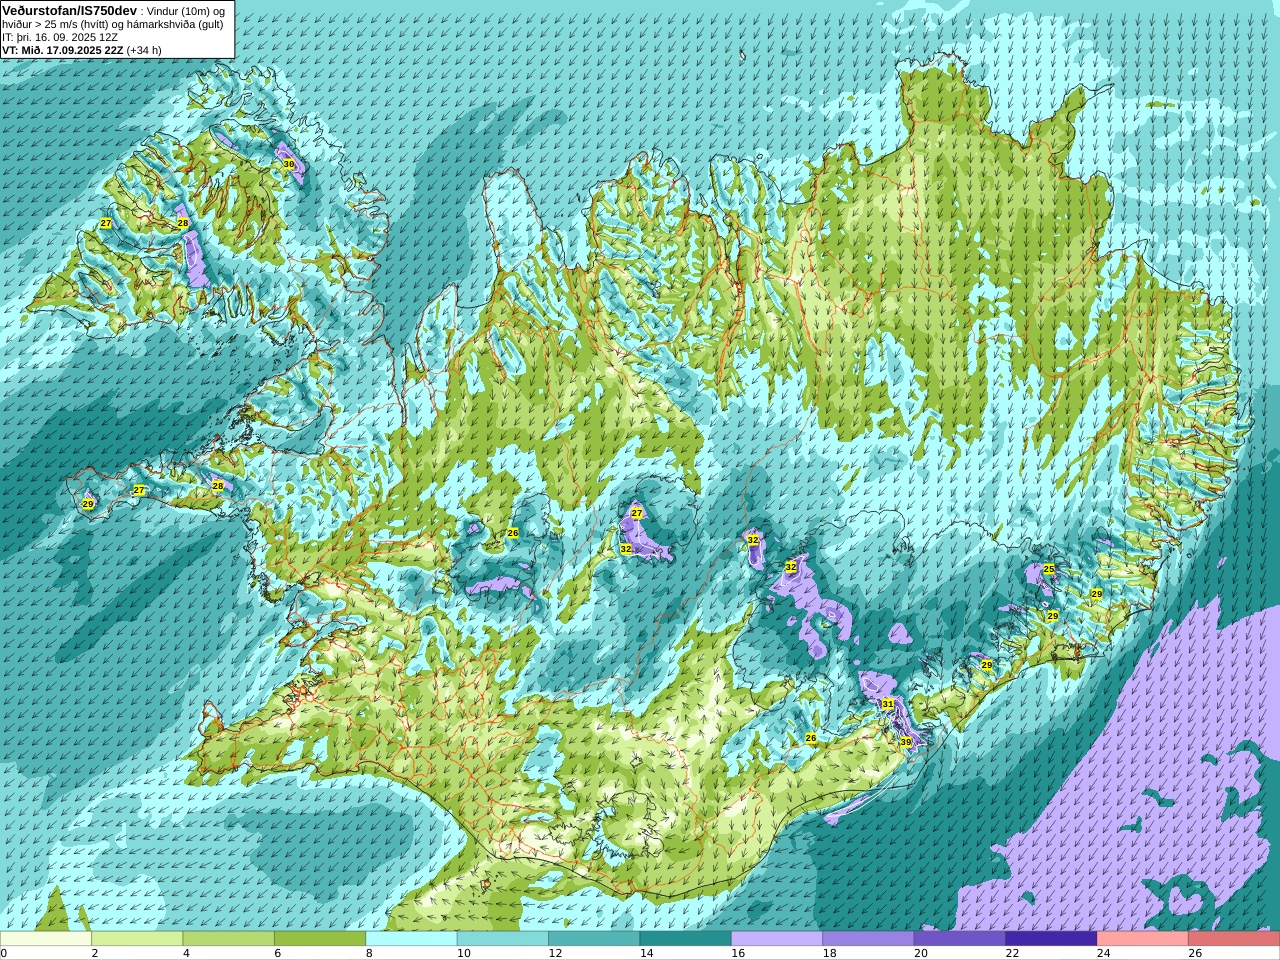The image size is (1280, 960).
Task: Pick the 2–4 m/s light green legend swatch
Action: point(137,939)
